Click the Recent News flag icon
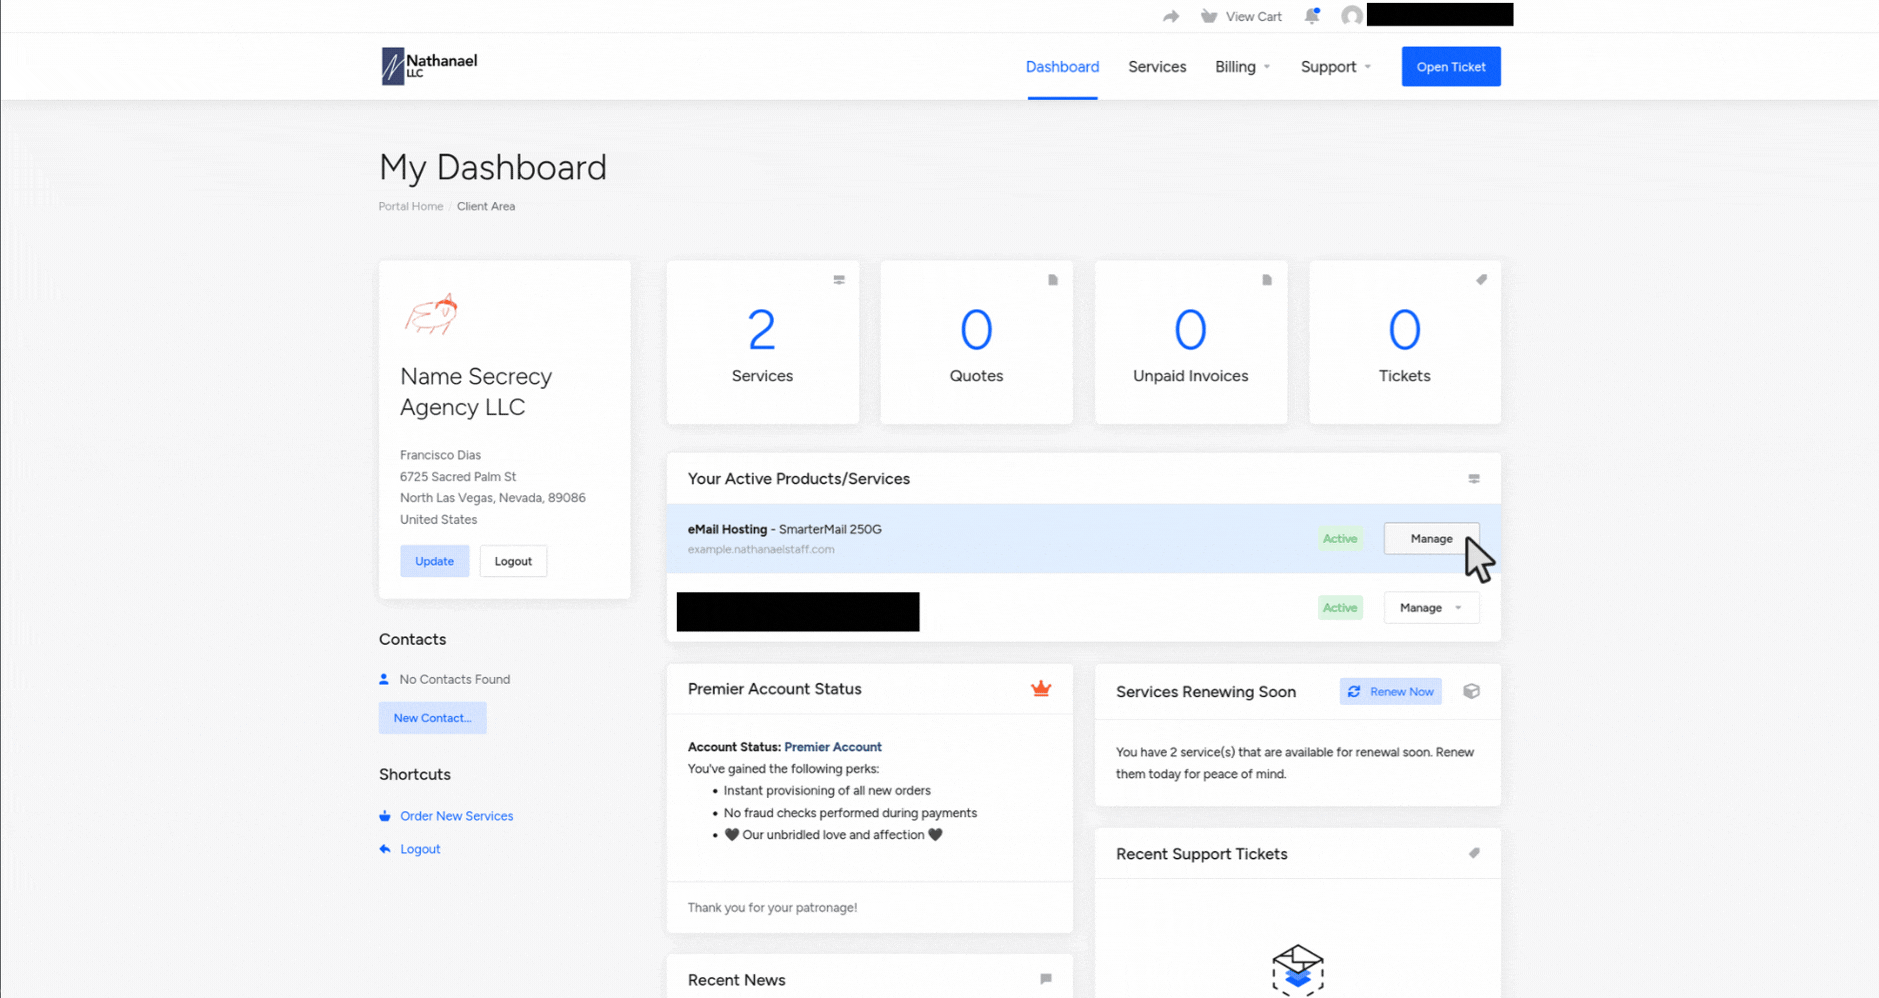1879x998 pixels. pos(1046,979)
